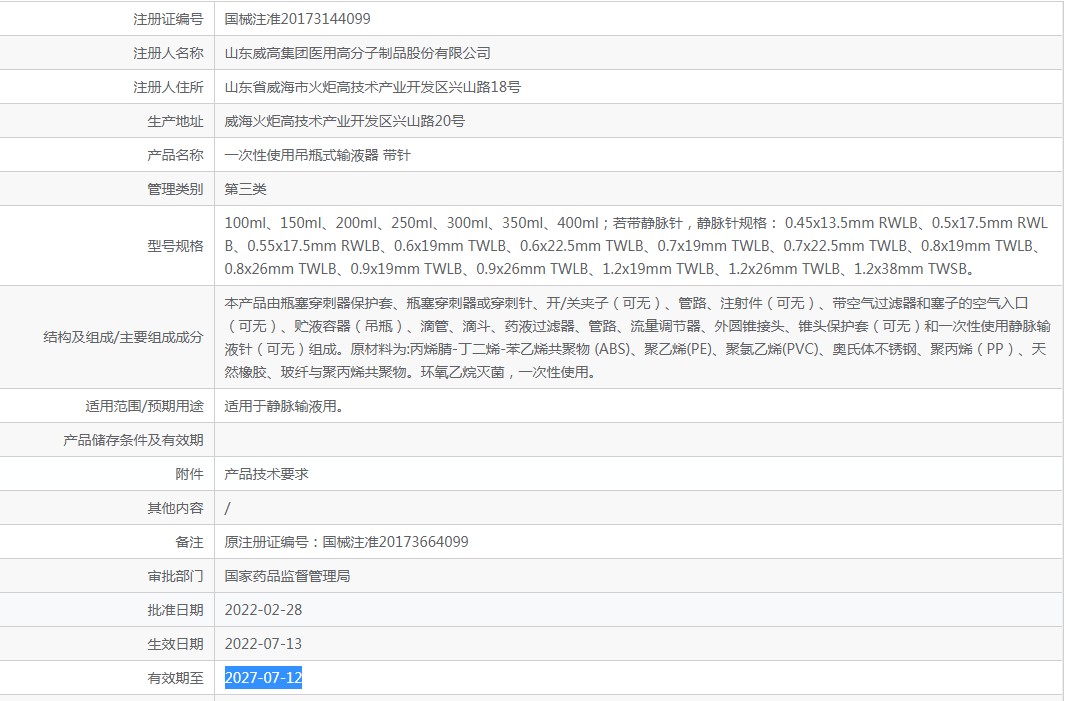1068x701 pixels.
Task: Click the 备注 label
Action: (x=189, y=542)
